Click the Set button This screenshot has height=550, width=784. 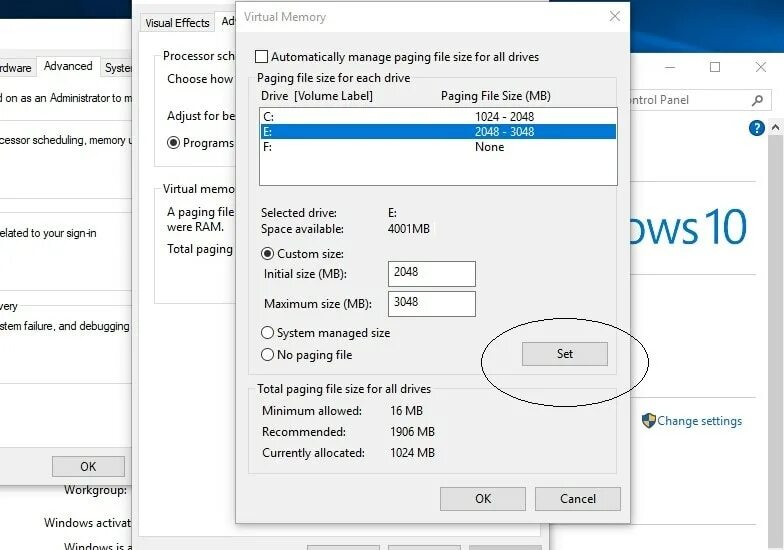coord(564,354)
